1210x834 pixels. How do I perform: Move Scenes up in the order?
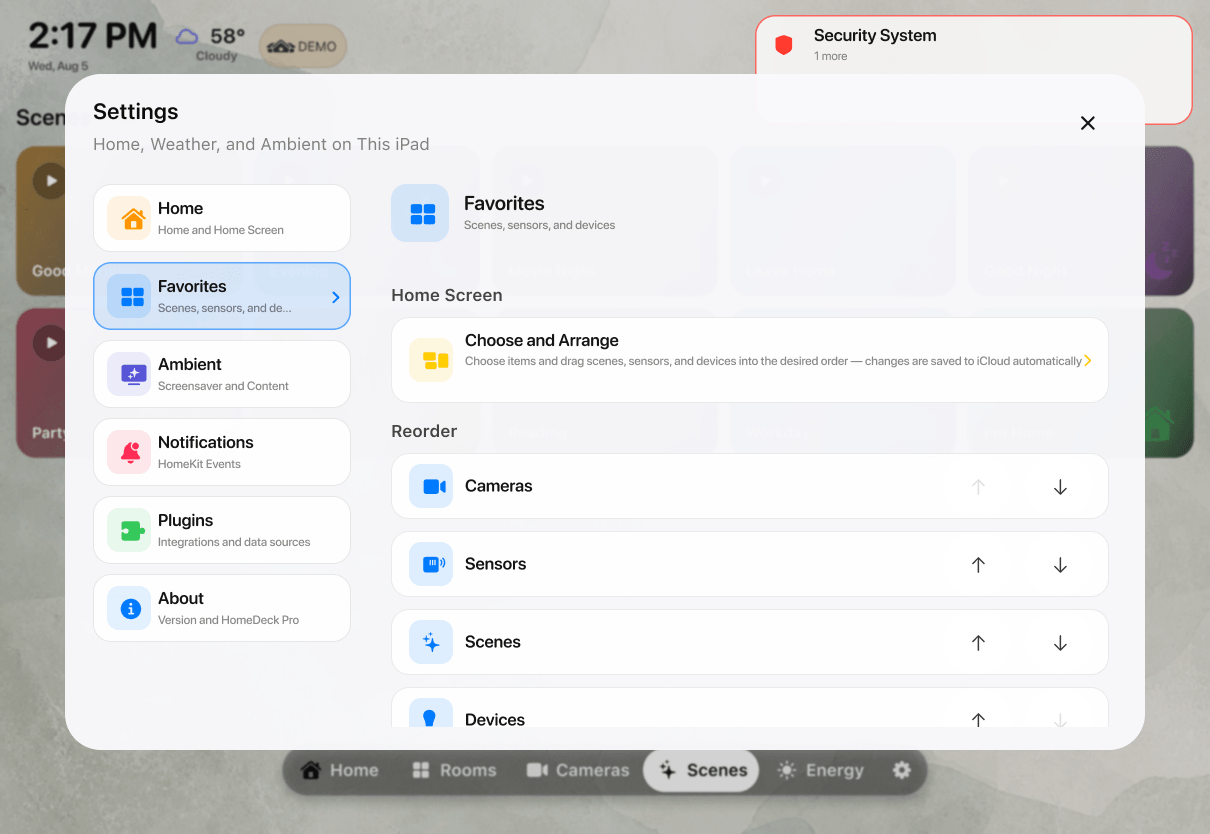(x=979, y=643)
